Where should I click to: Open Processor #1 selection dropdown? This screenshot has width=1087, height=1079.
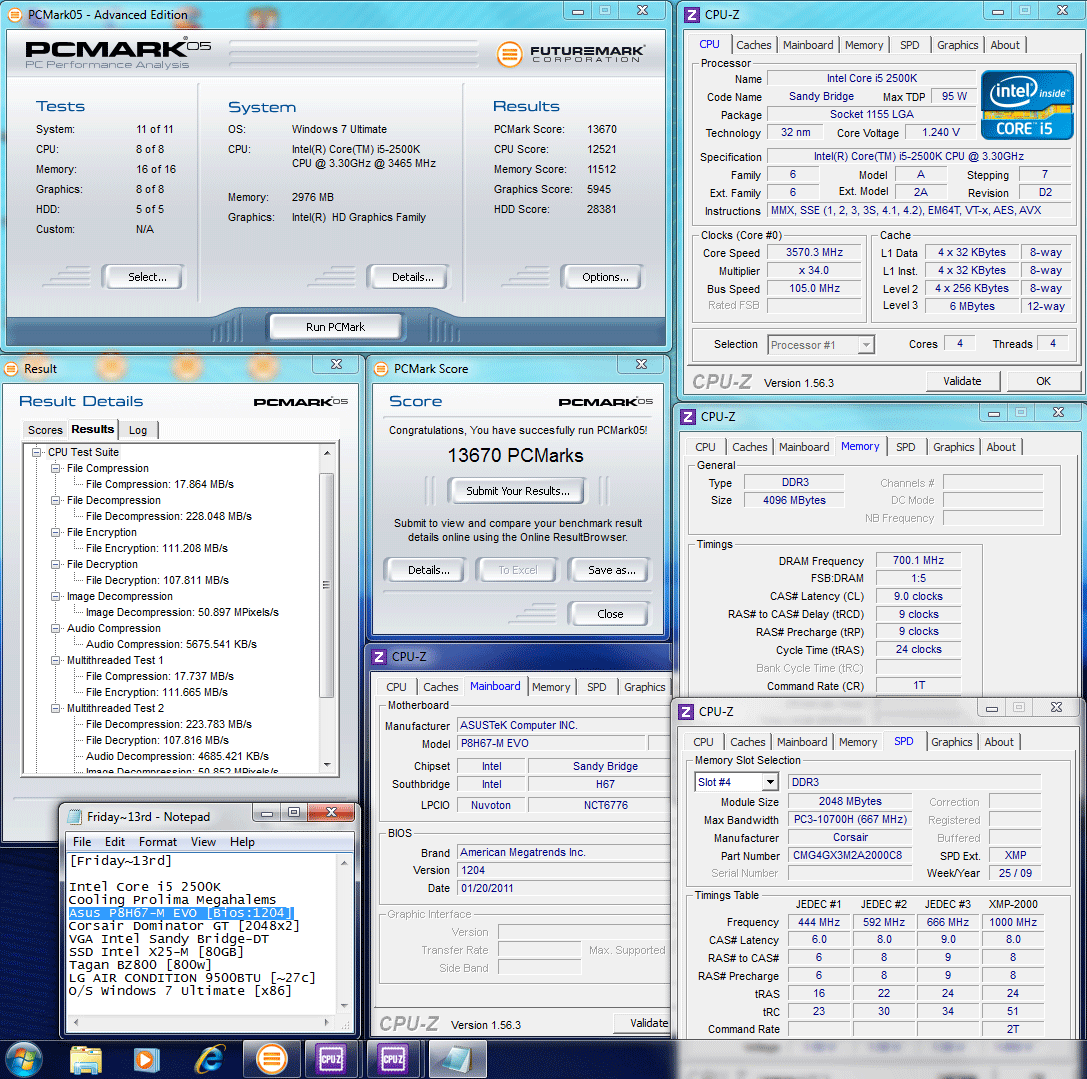(866, 345)
